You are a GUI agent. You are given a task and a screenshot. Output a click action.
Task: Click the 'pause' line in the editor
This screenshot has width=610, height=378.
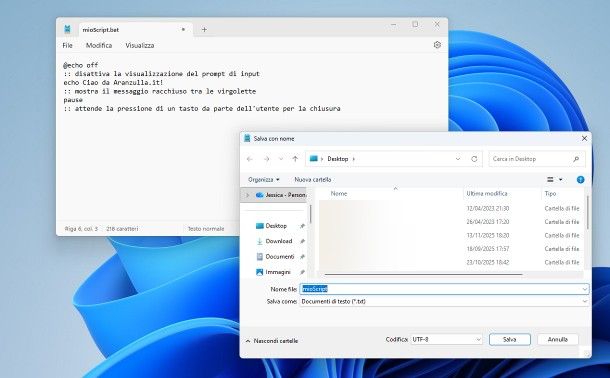(x=73, y=100)
